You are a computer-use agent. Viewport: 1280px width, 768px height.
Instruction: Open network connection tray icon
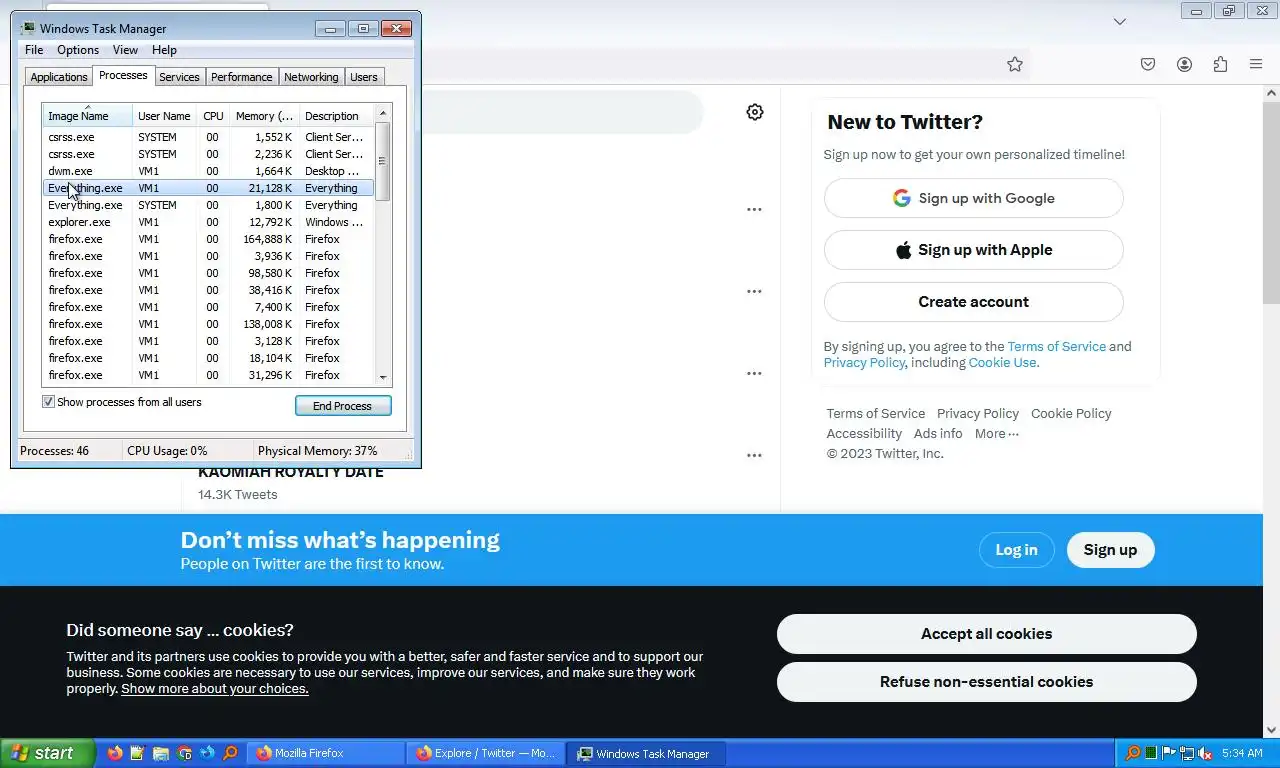coord(1187,753)
